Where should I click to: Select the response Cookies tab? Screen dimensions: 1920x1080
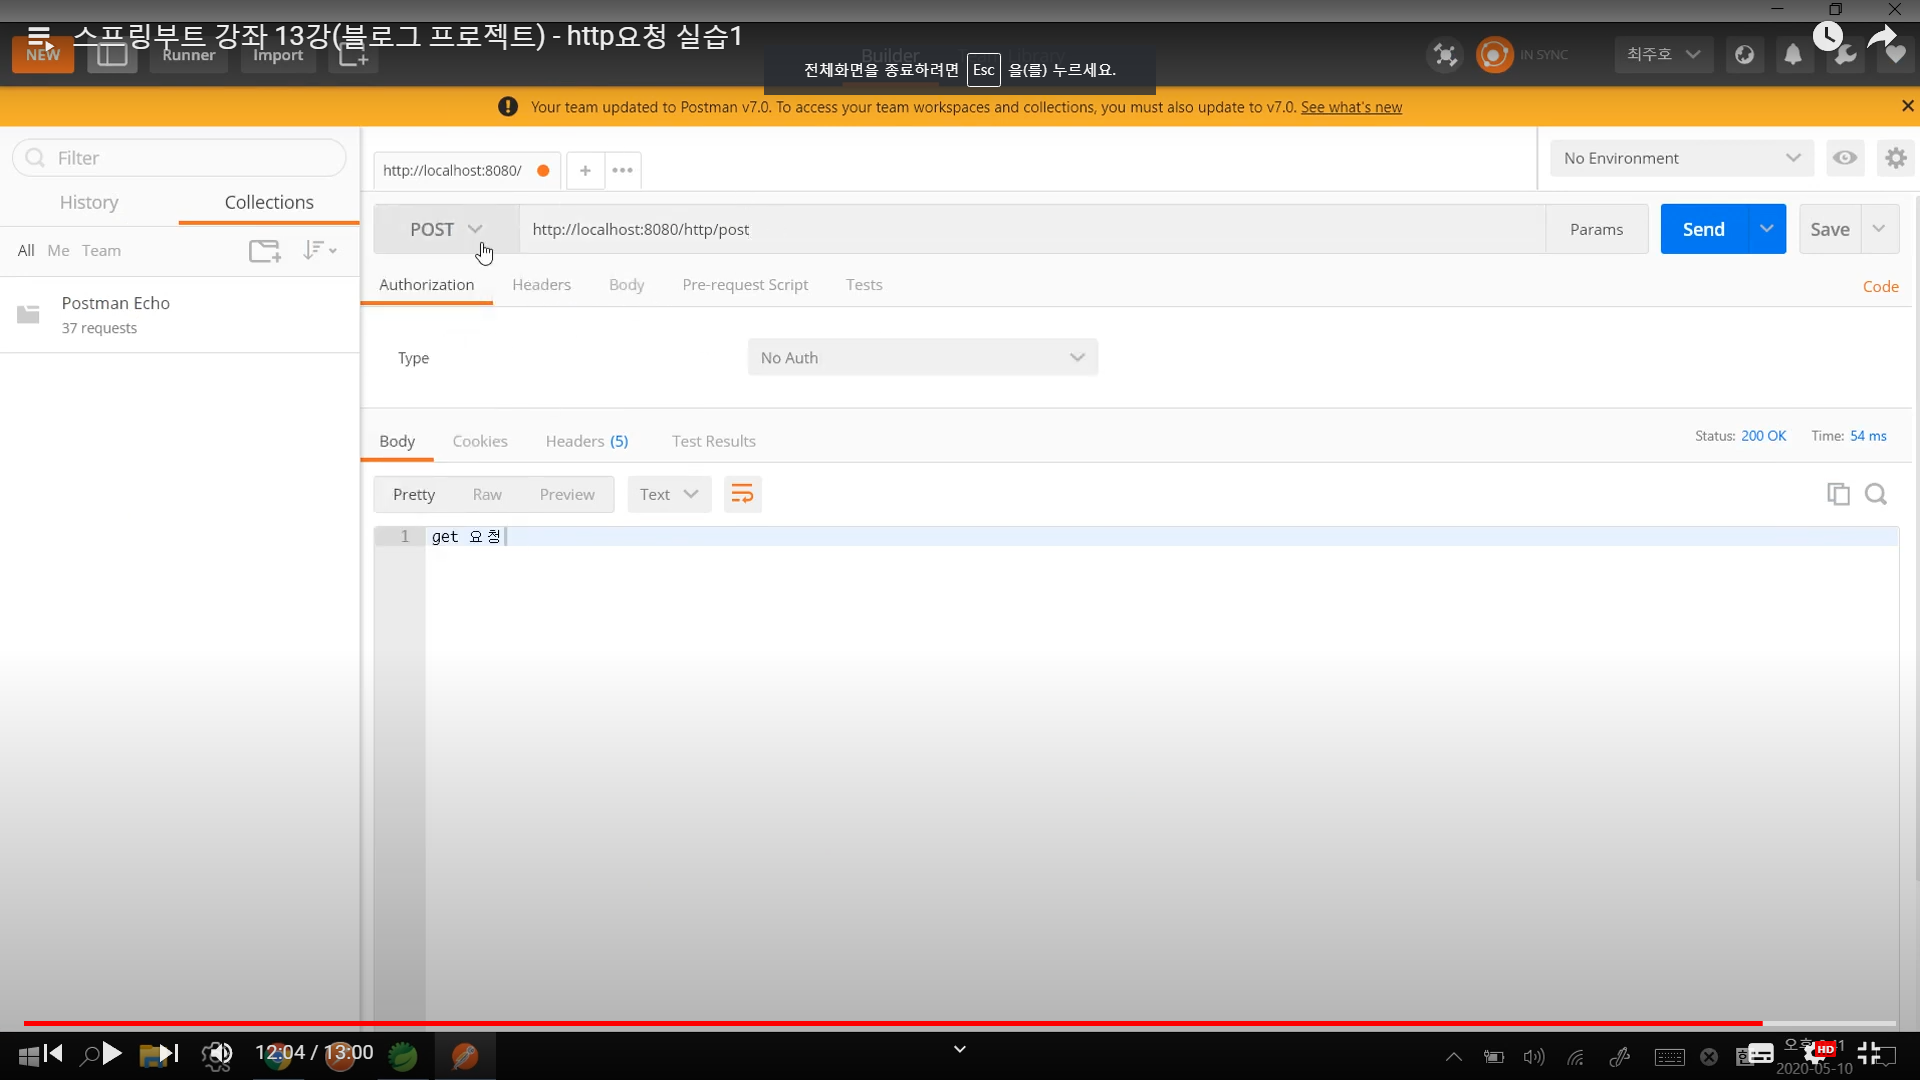coord(480,441)
